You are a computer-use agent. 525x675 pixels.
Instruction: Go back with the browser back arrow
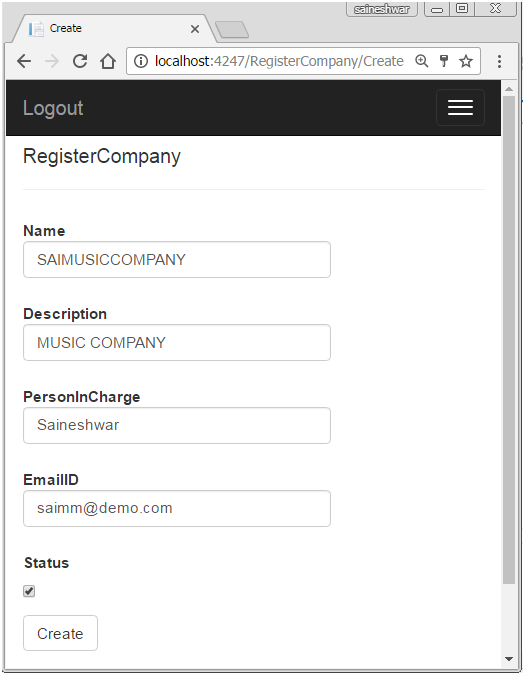coord(24,62)
